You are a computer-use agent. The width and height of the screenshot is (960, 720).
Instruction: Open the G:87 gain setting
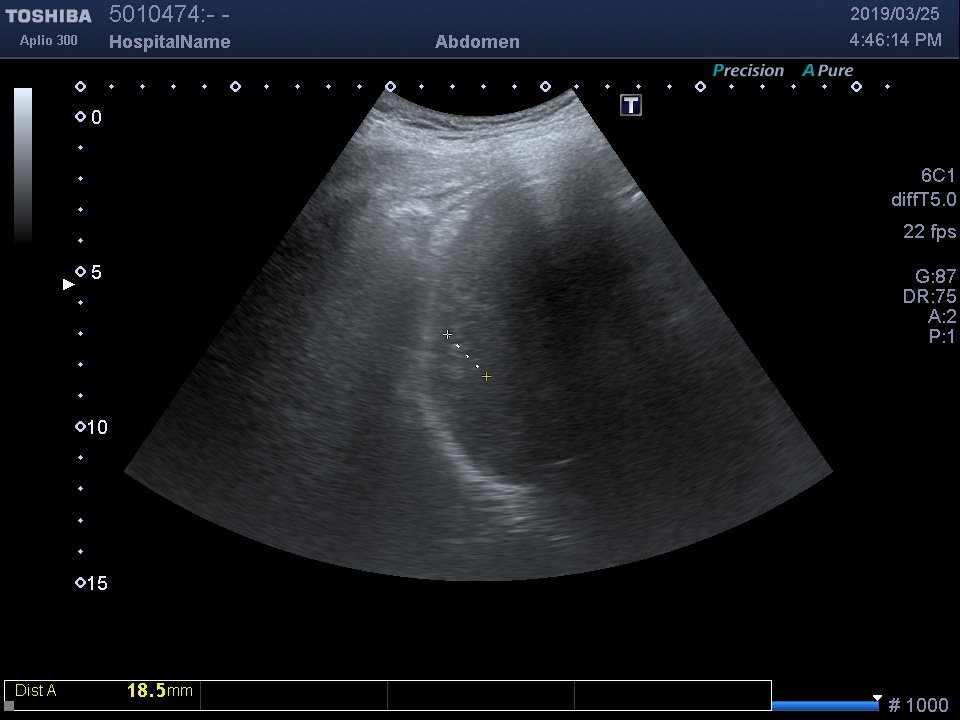click(x=935, y=277)
